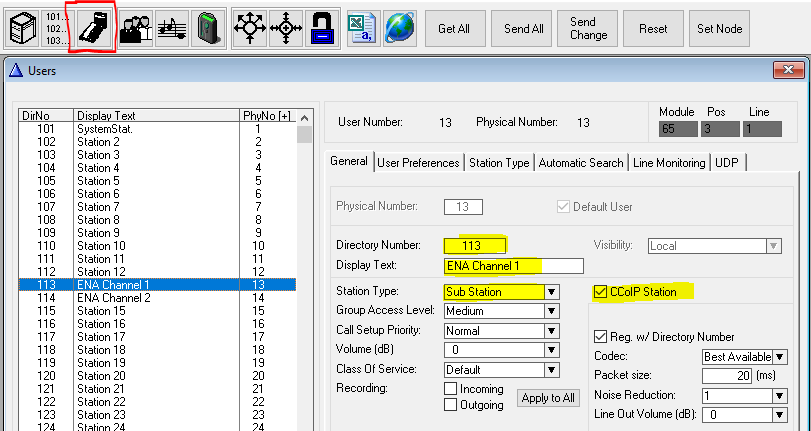Close the Users window
Image resolution: width=811 pixels, height=431 pixels.
(788, 70)
